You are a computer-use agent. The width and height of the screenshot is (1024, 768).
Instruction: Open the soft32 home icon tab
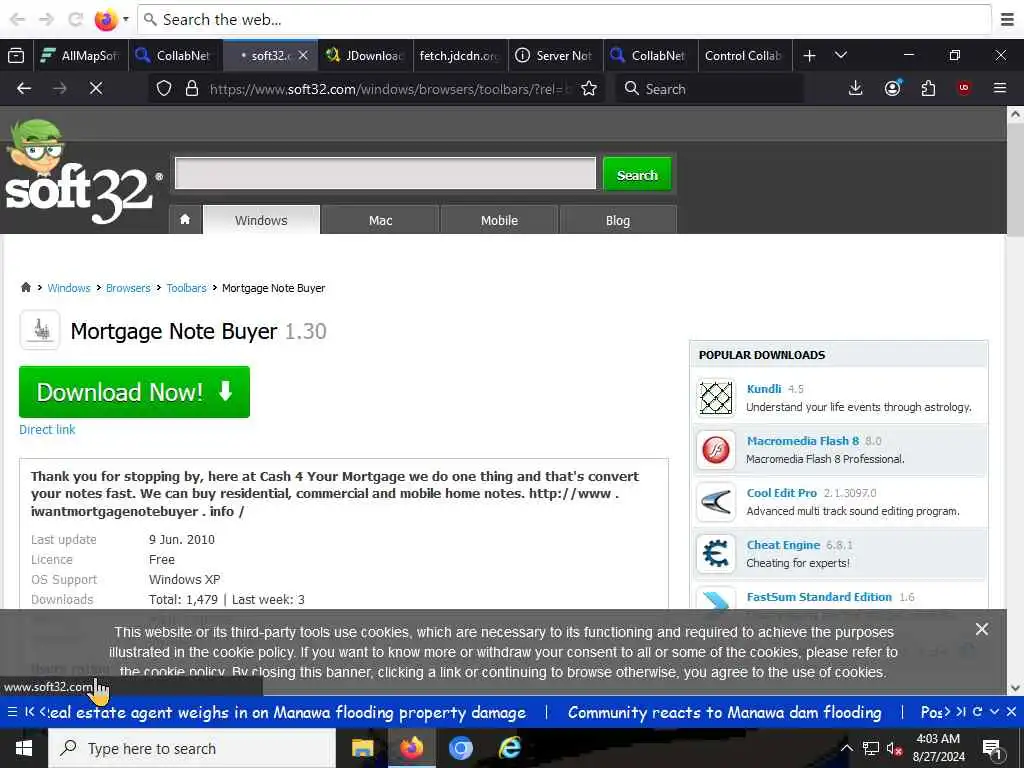(185, 219)
